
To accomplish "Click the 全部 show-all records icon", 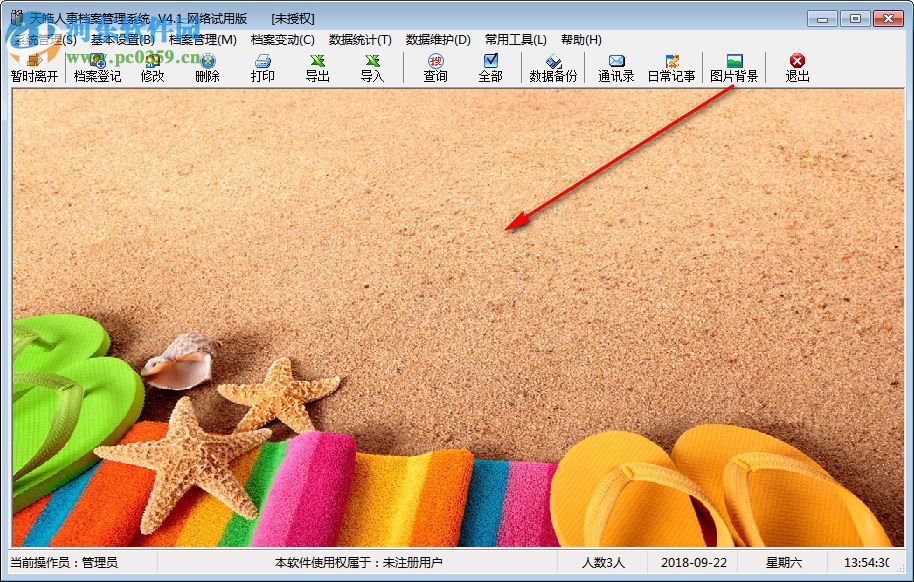I will tap(489, 68).
